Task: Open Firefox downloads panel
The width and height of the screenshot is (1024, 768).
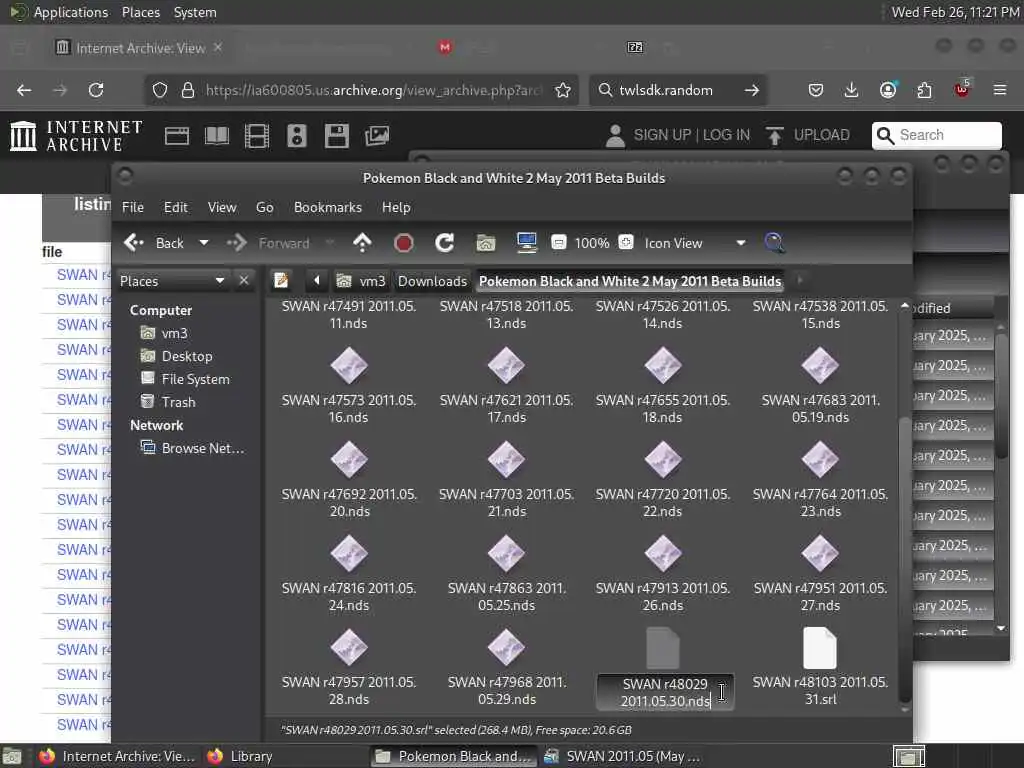Action: 851,90
